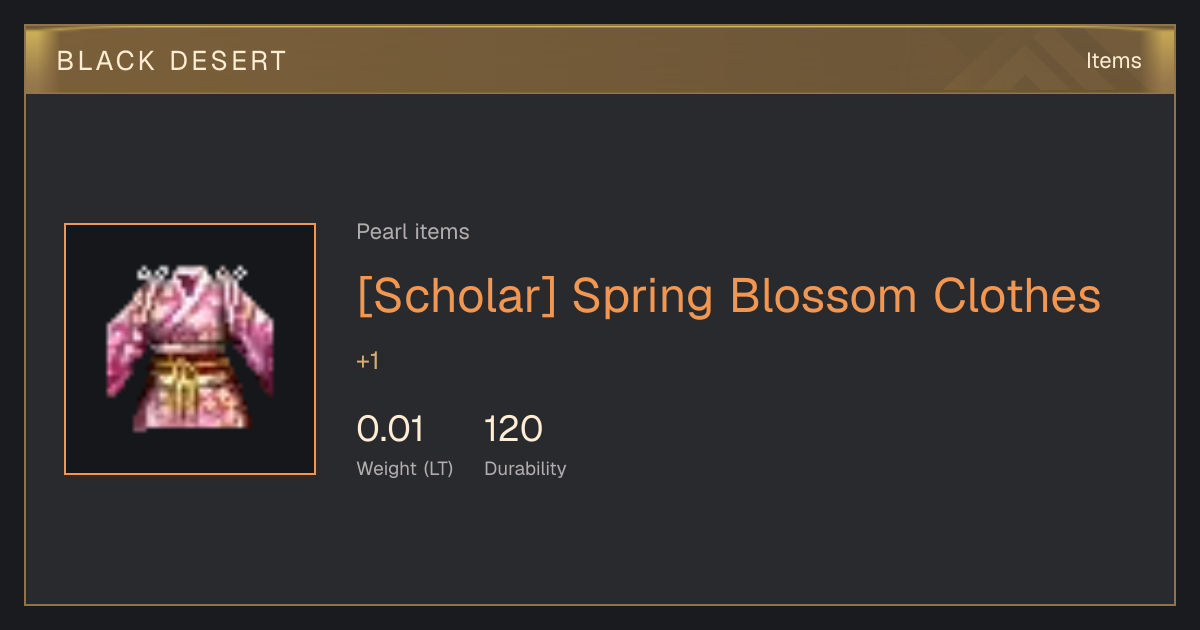The image size is (1200, 630).
Task: Open the Items link in the header
Action: coord(1113,60)
